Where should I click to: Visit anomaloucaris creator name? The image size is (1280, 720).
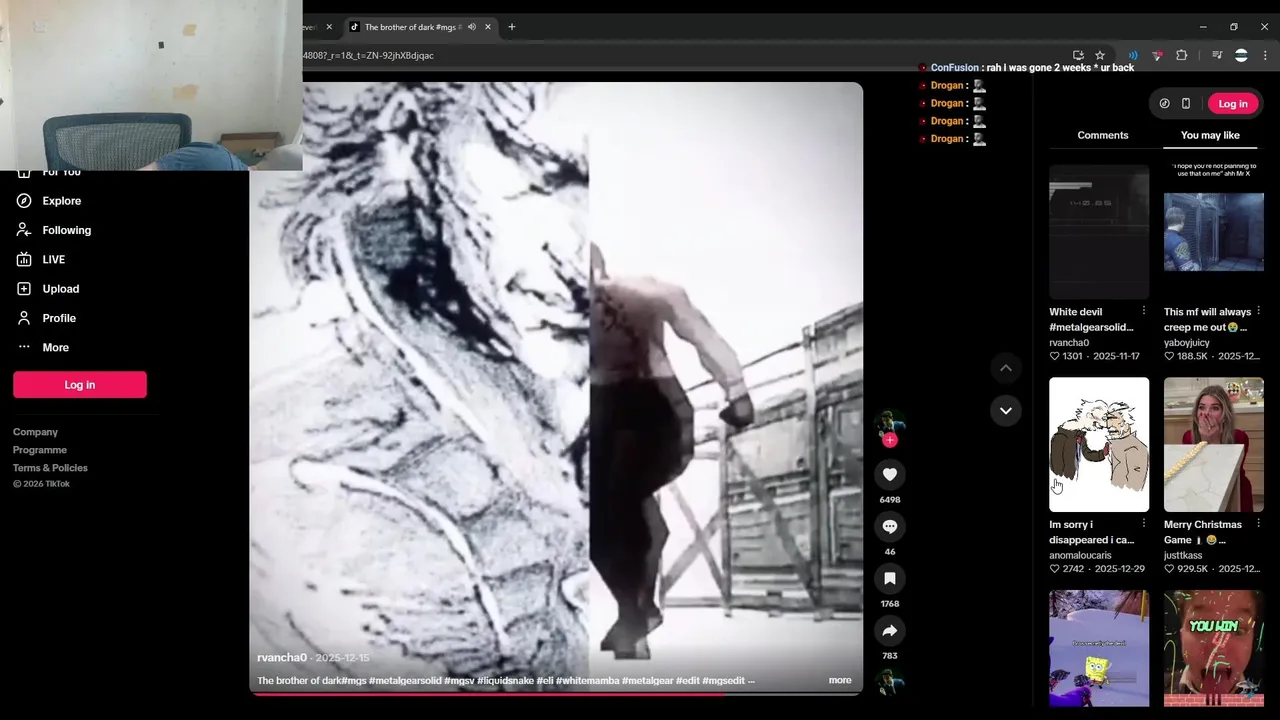[x=1080, y=555]
